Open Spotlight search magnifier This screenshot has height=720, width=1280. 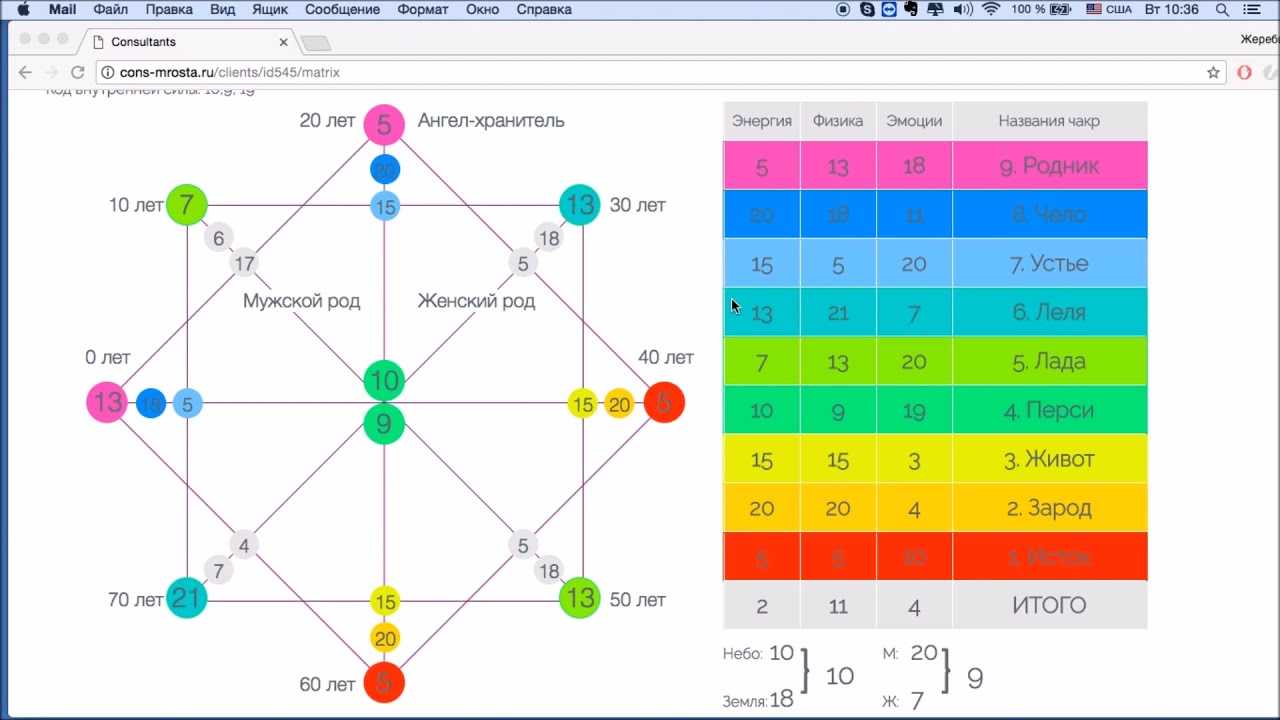(x=1222, y=9)
